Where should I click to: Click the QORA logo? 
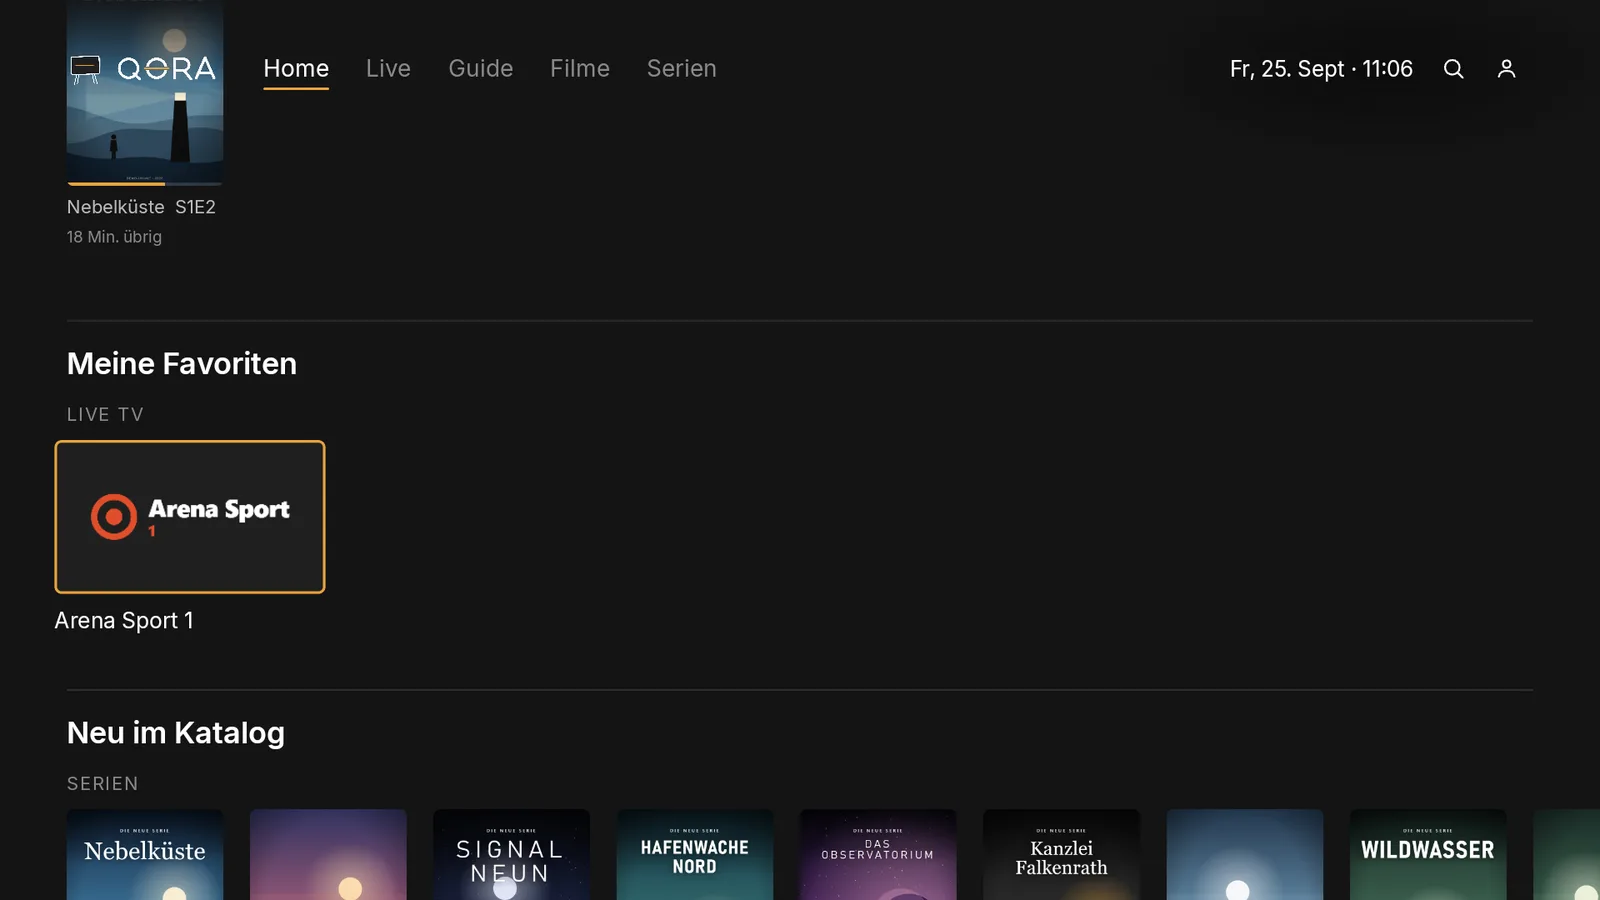[143, 69]
